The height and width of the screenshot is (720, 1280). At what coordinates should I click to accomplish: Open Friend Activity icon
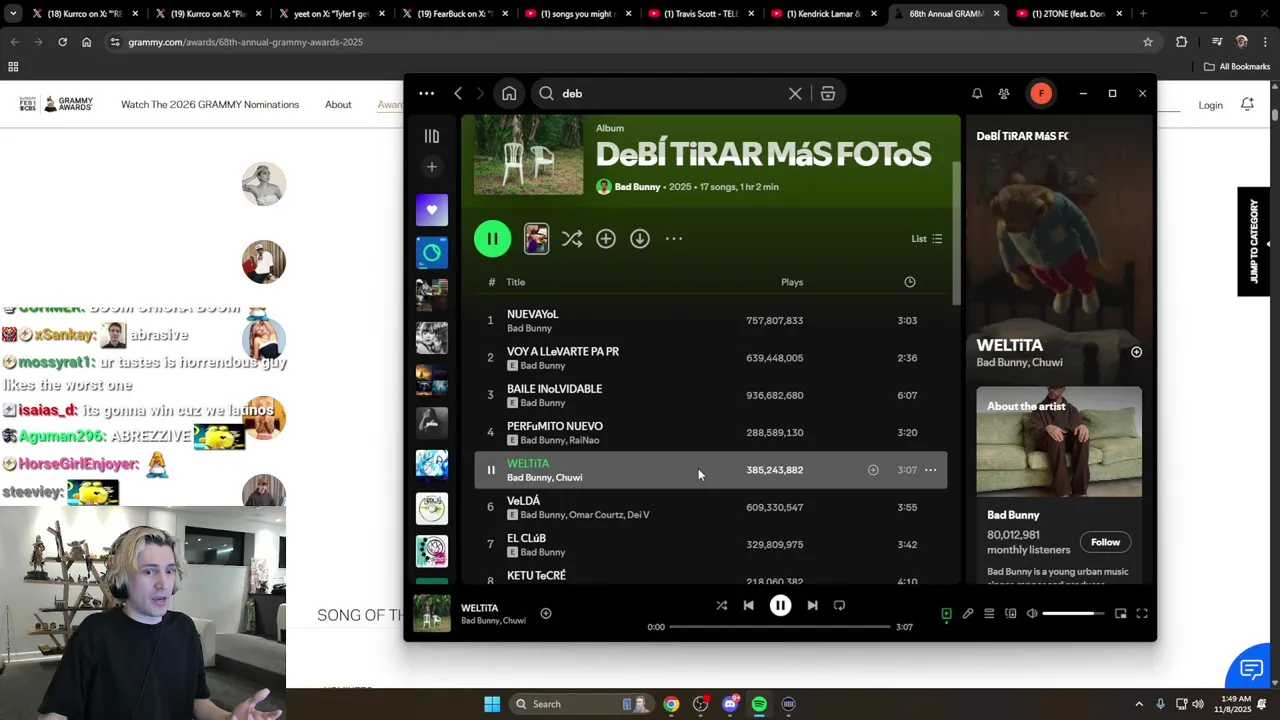tap(1004, 93)
